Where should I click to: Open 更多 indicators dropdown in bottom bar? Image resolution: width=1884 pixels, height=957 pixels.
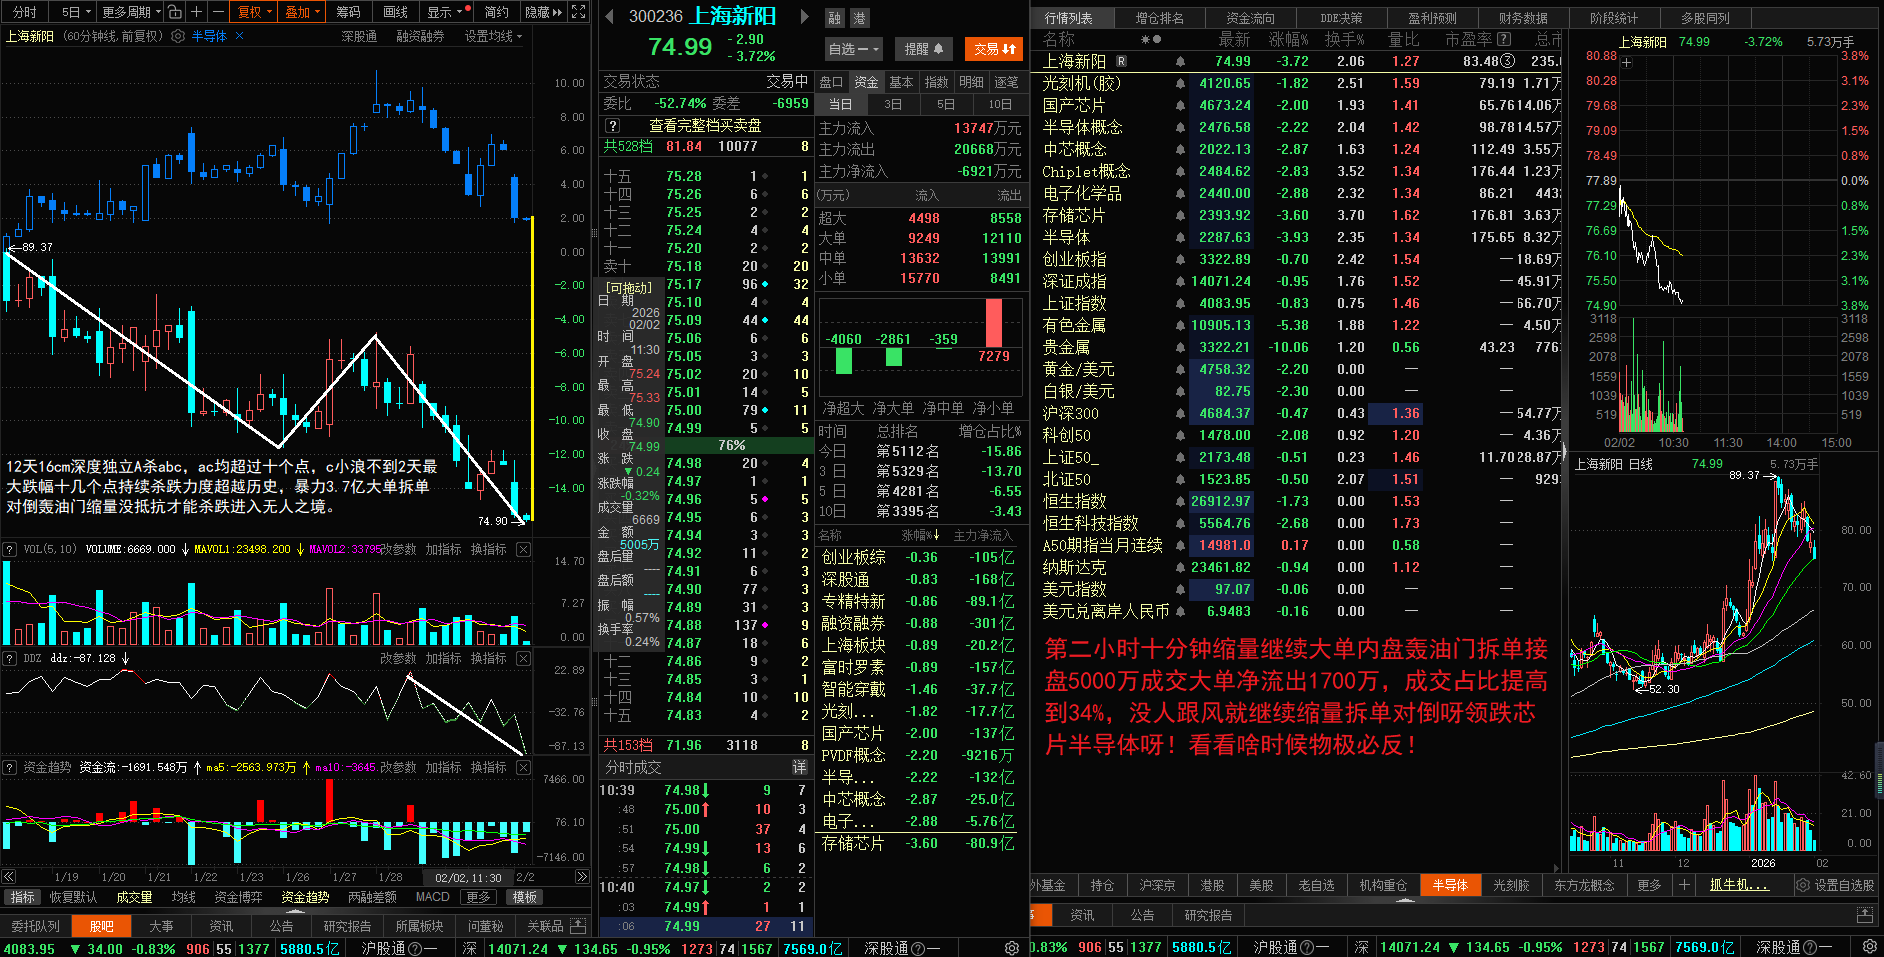click(479, 897)
